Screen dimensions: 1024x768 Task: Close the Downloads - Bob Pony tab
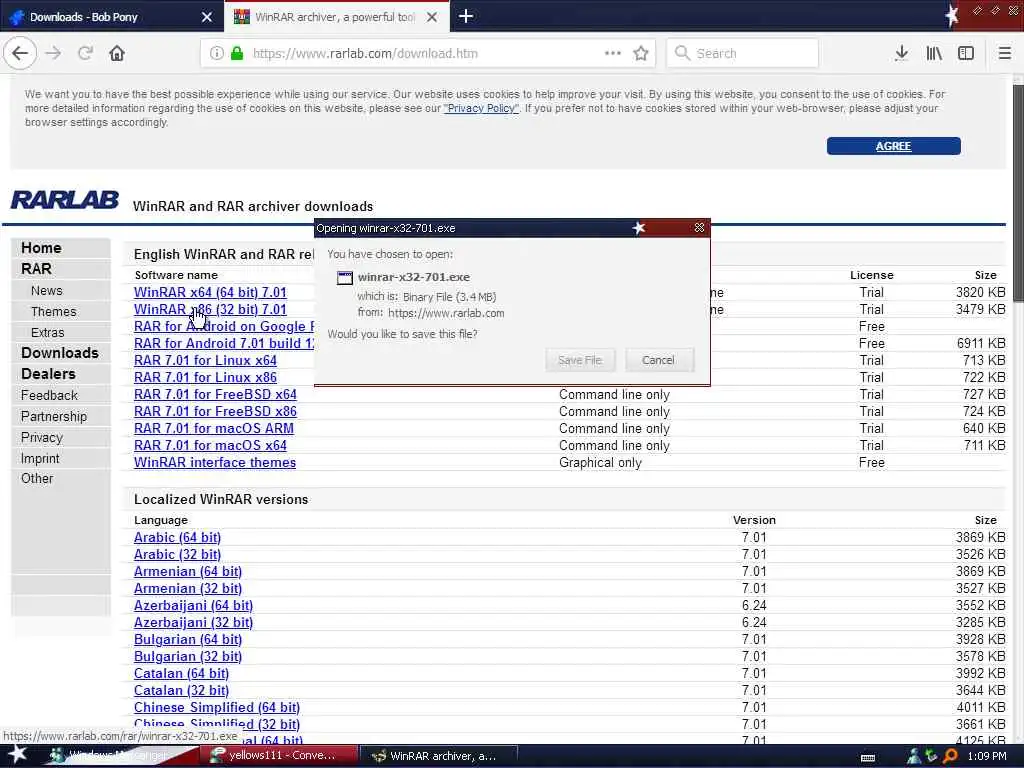point(207,17)
